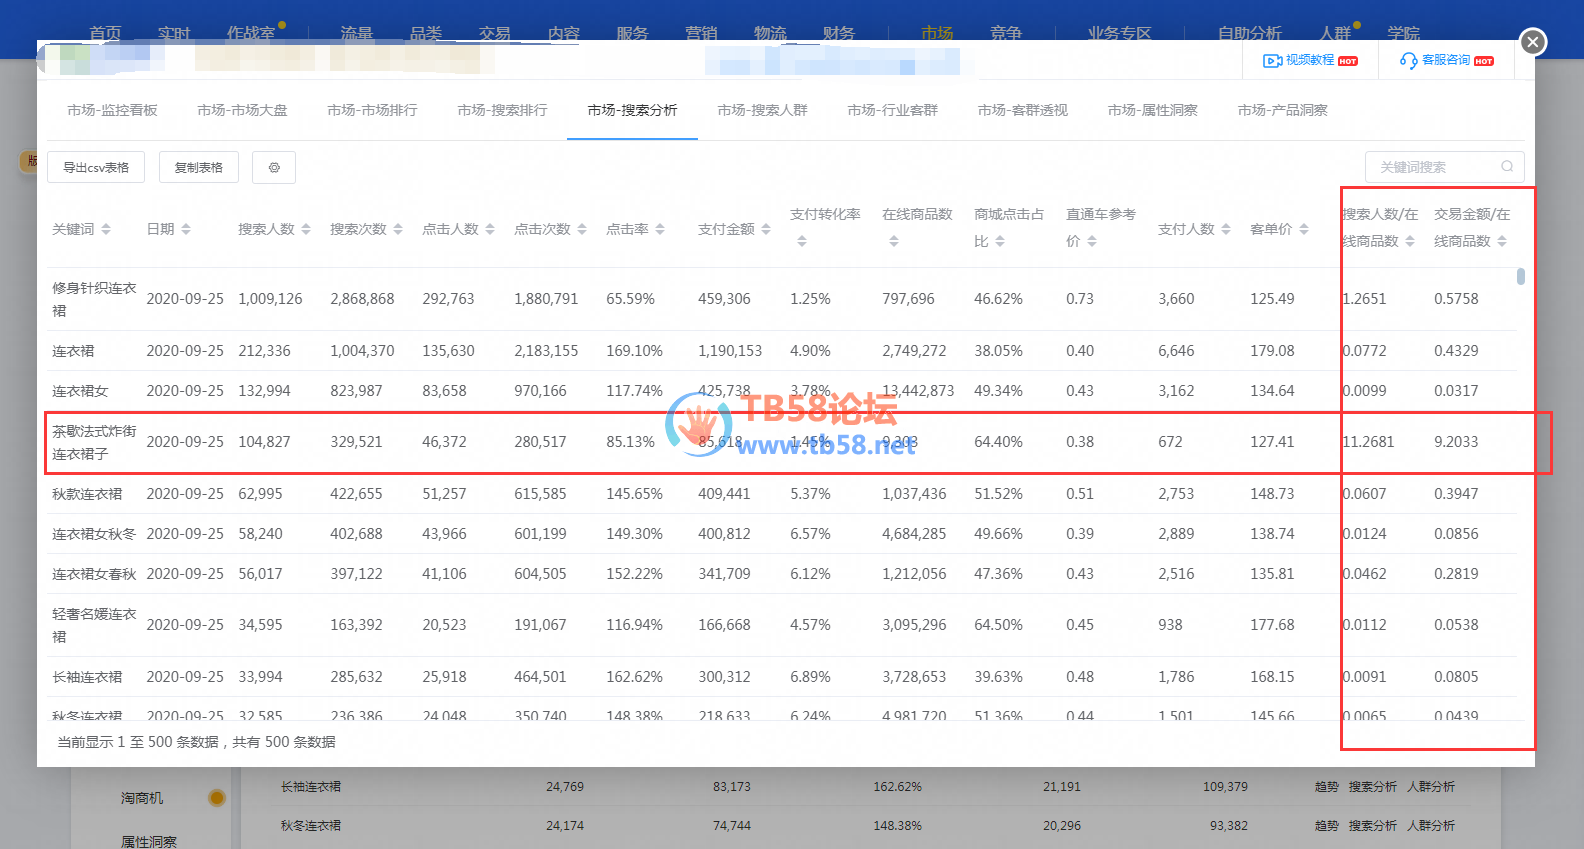The height and width of the screenshot is (849, 1584).
Task: Sort by 直通车参考价 column arrows
Action: tap(1092, 241)
